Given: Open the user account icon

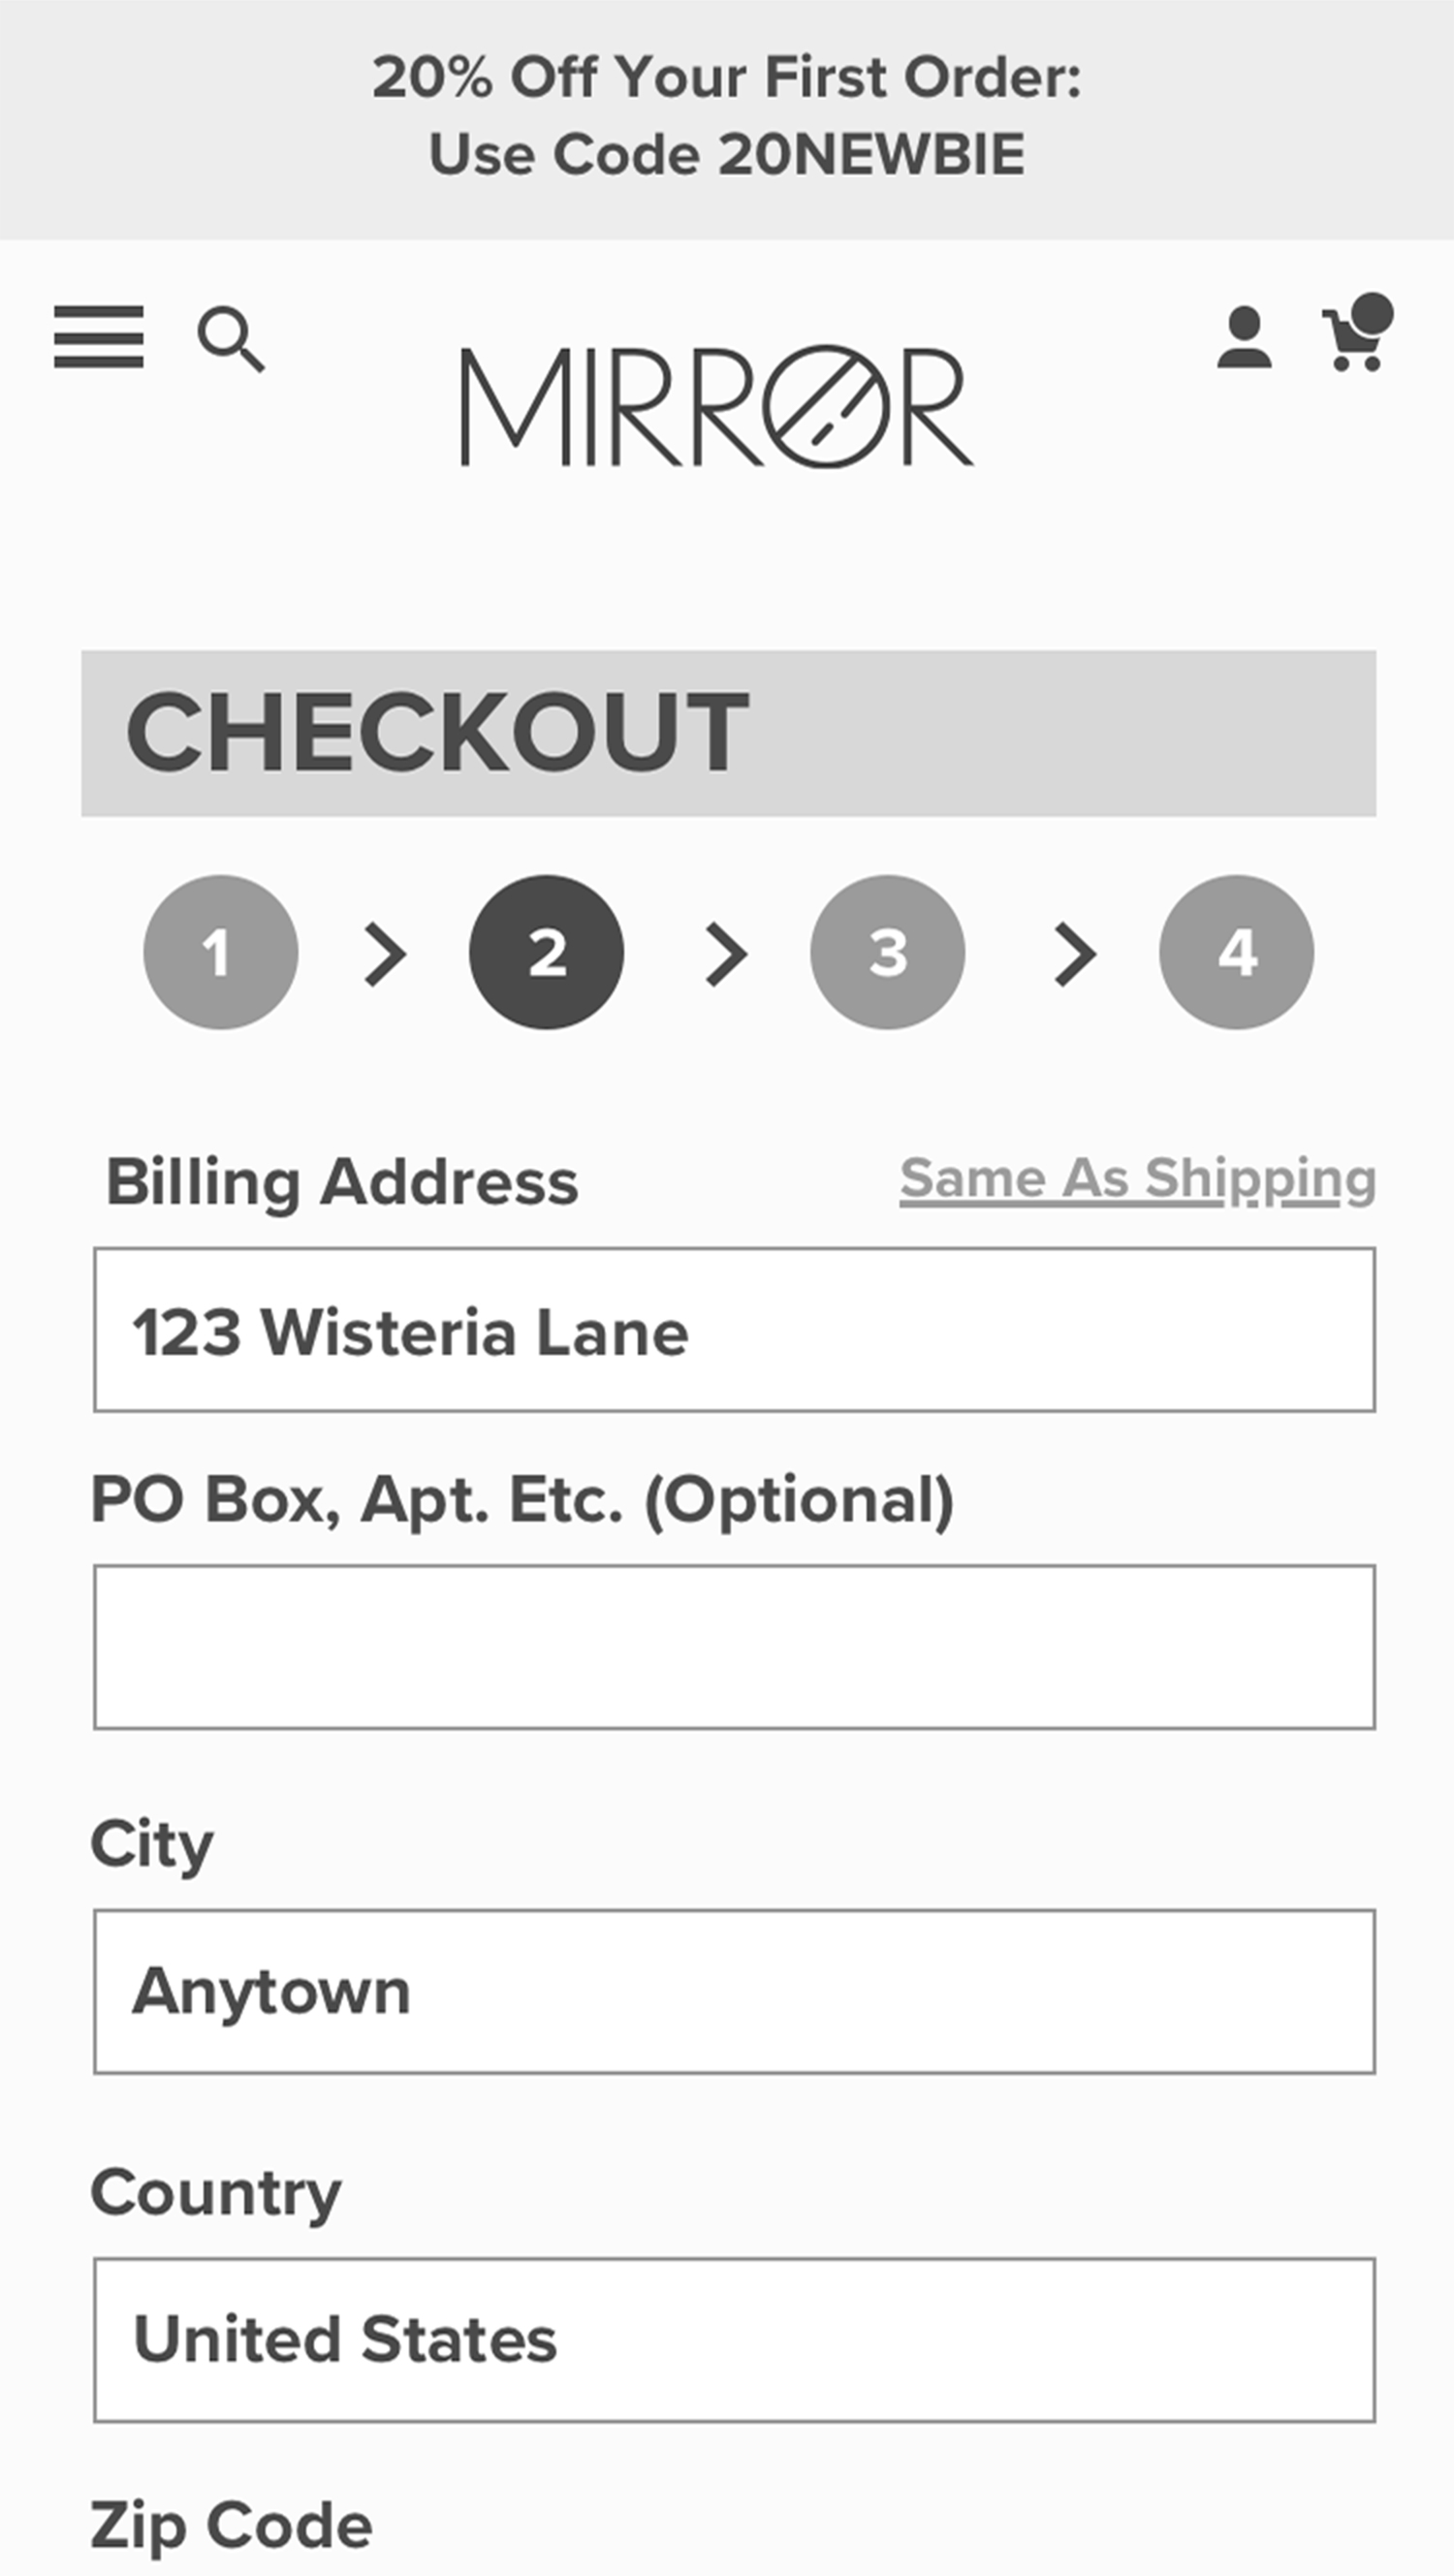Looking at the screenshot, I should tap(1244, 338).
